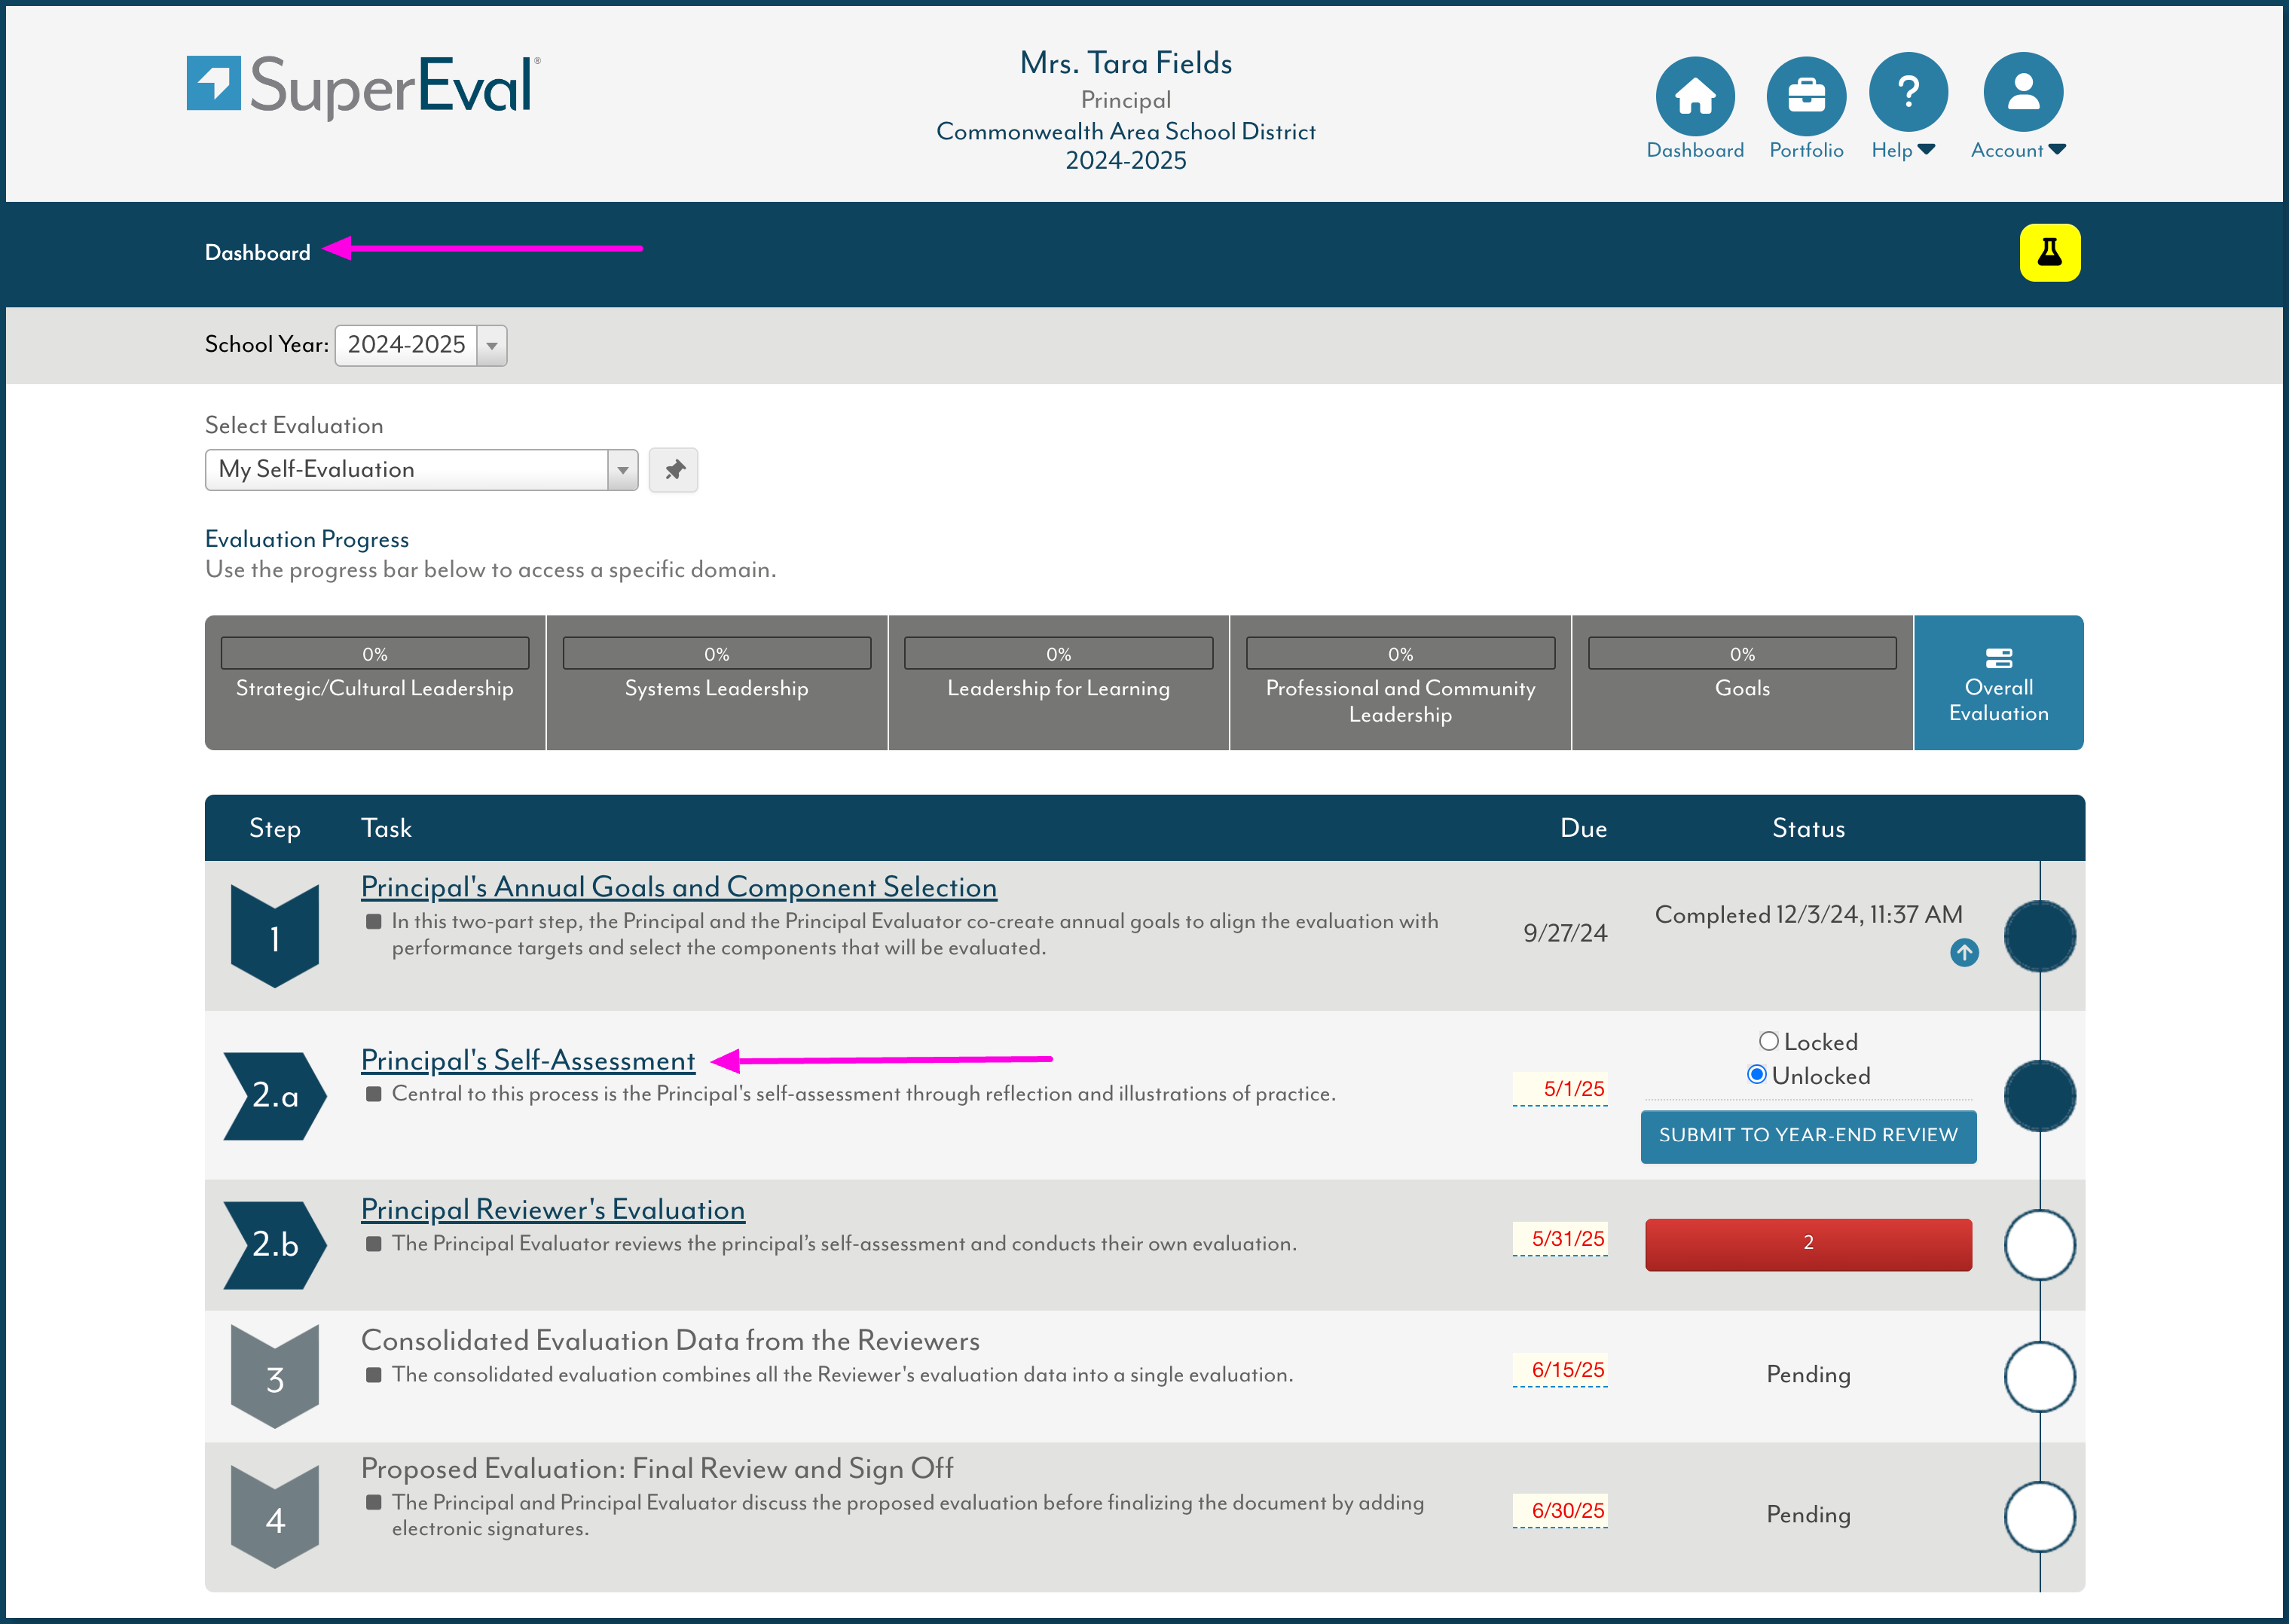The image size is (2289, 1624).
Task: Open the Account user menu
Action: tap(2023, 92)
